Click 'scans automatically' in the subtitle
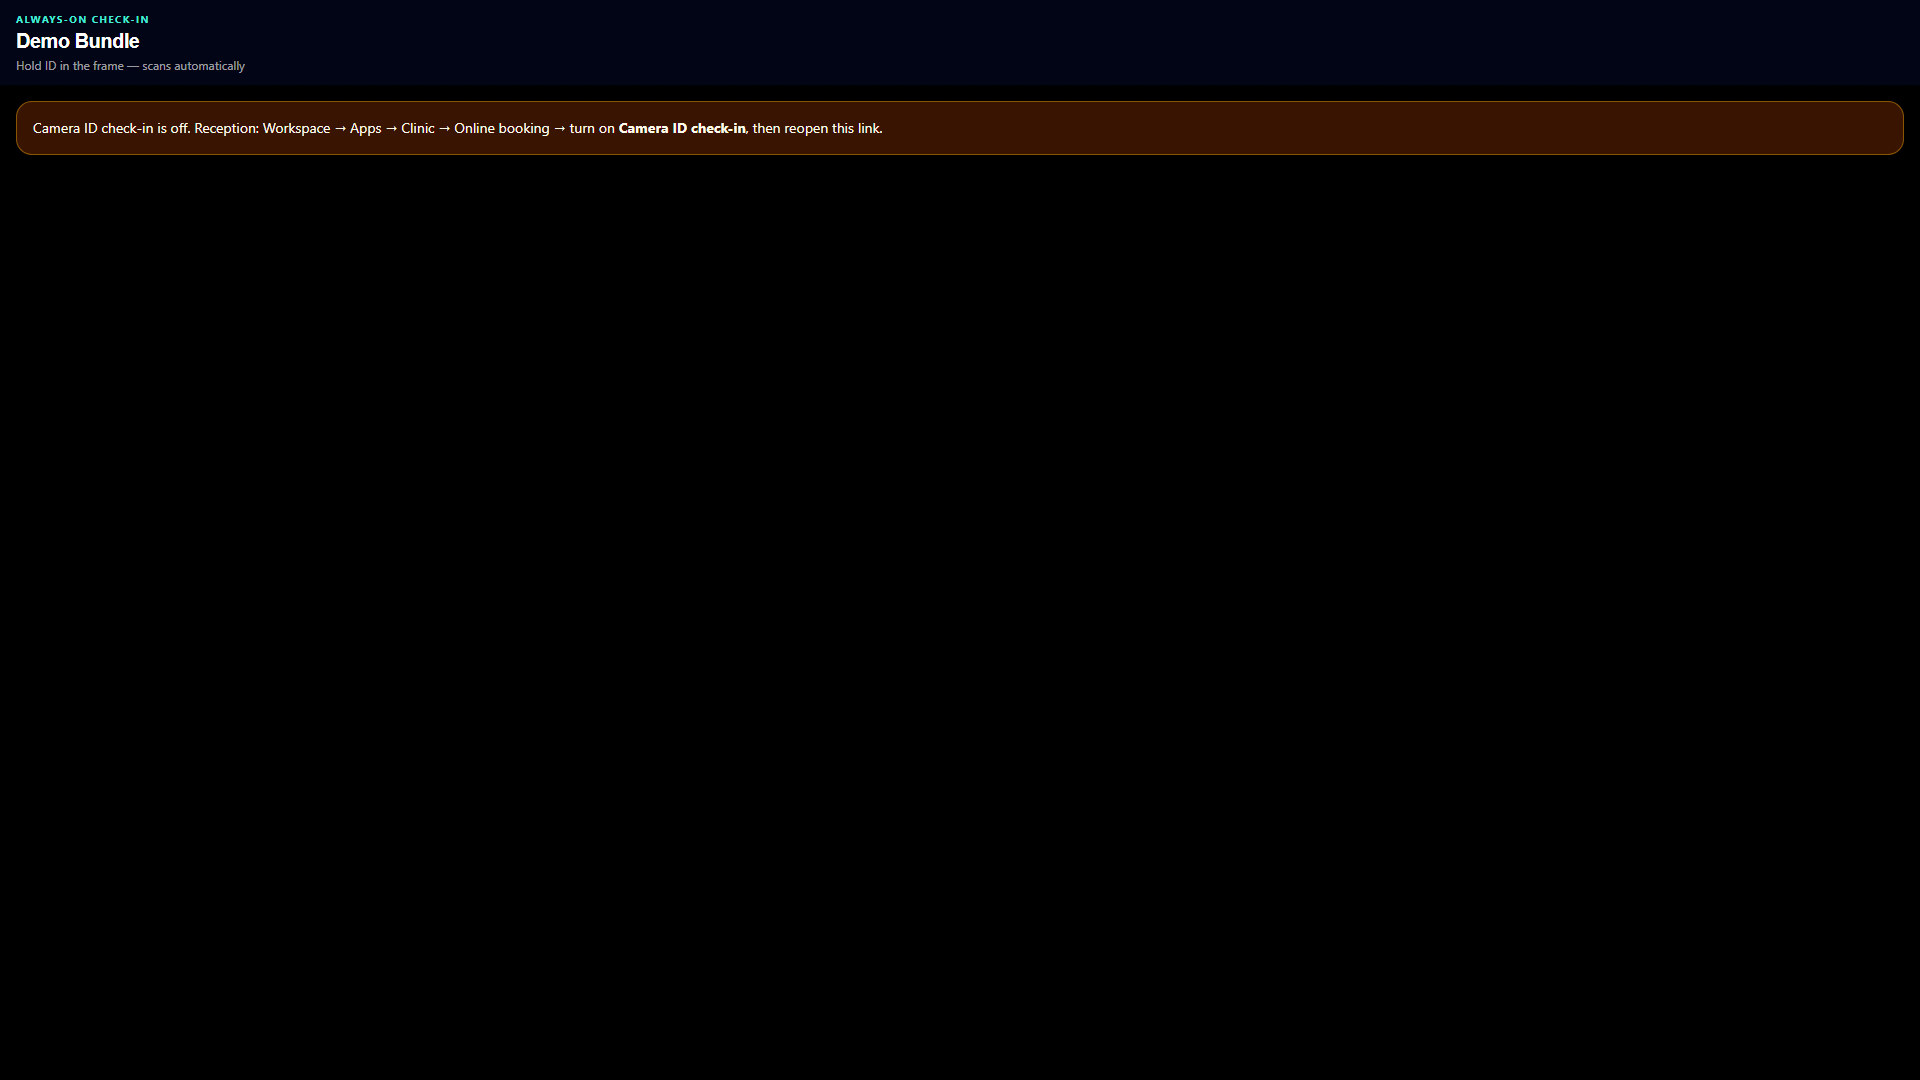Image resolution: width=1920 pixels, height=1080 pixels. click(x=193, y=66)
